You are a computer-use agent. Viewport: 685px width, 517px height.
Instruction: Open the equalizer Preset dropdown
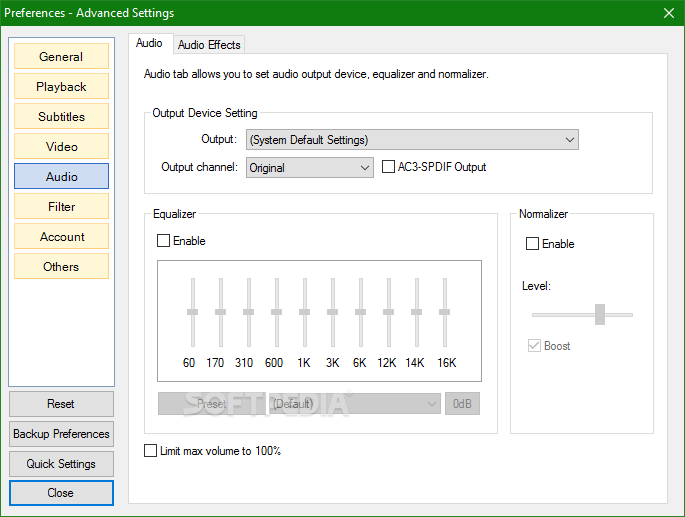(x=355, y=403)
